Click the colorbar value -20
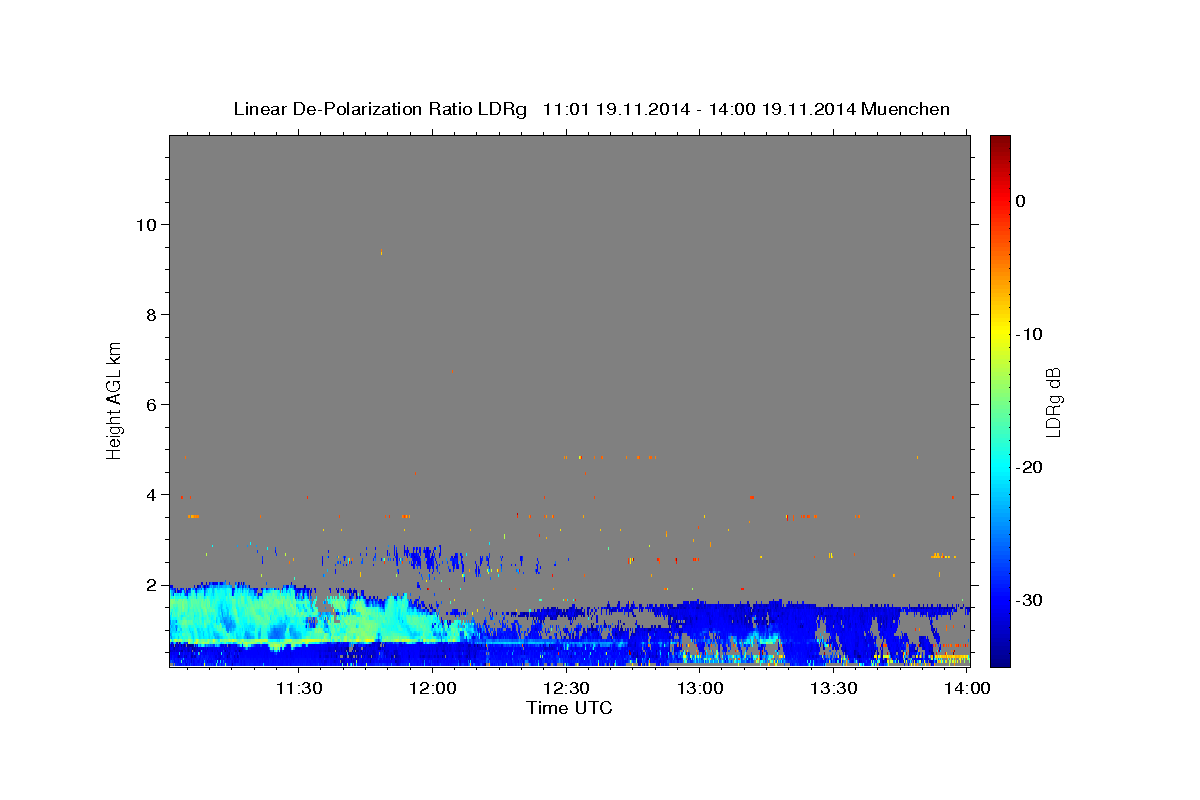This screenshot has height=800, width=1200. pyautogui.click(x=1029, y=467)
